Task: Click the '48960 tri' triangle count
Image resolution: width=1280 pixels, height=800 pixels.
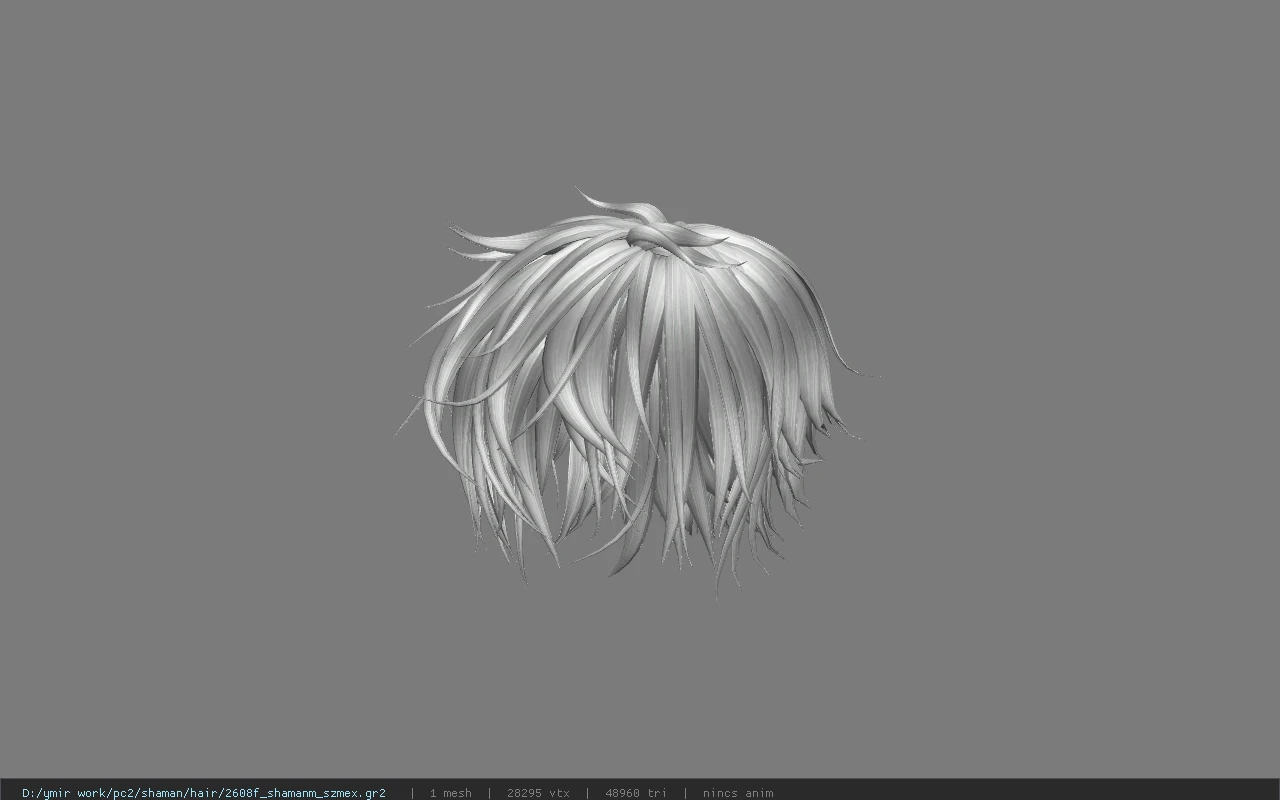Action: [636, 793]
